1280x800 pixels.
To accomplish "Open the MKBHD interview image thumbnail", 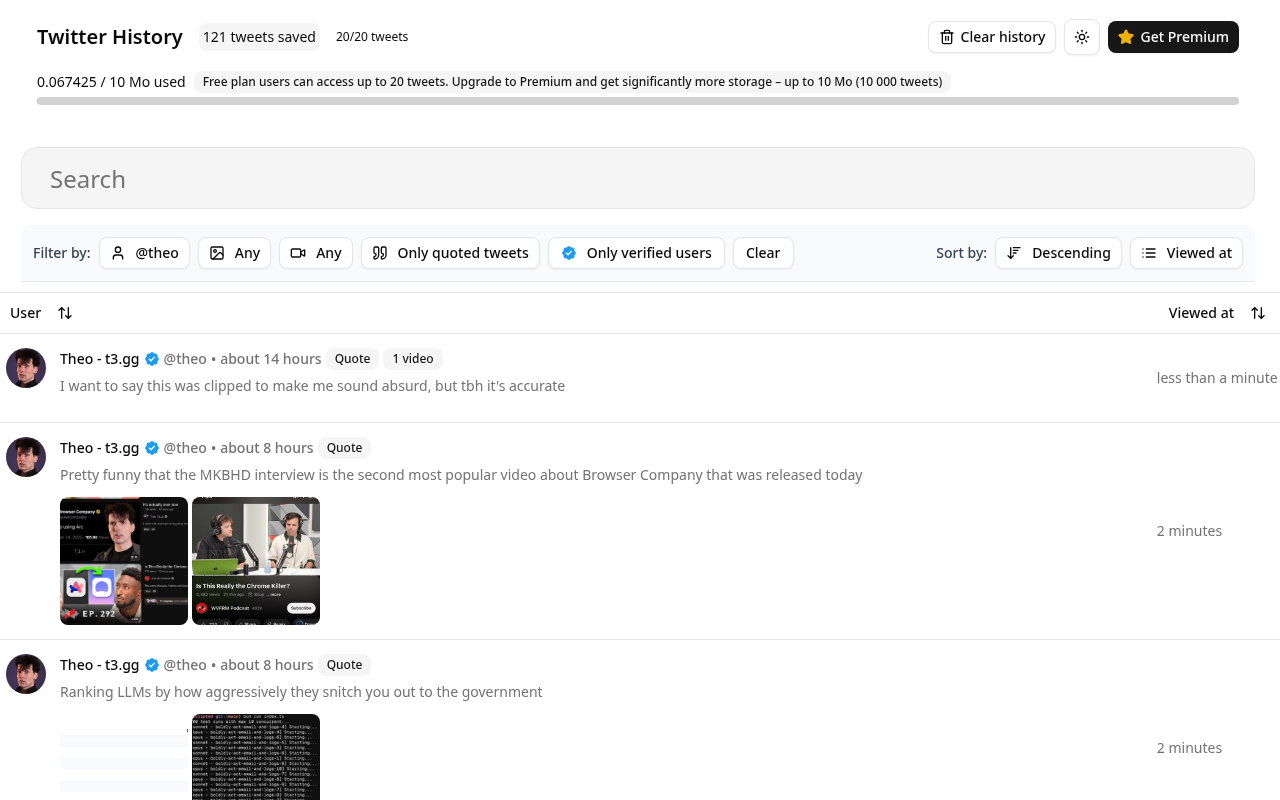I will point(124,561).
